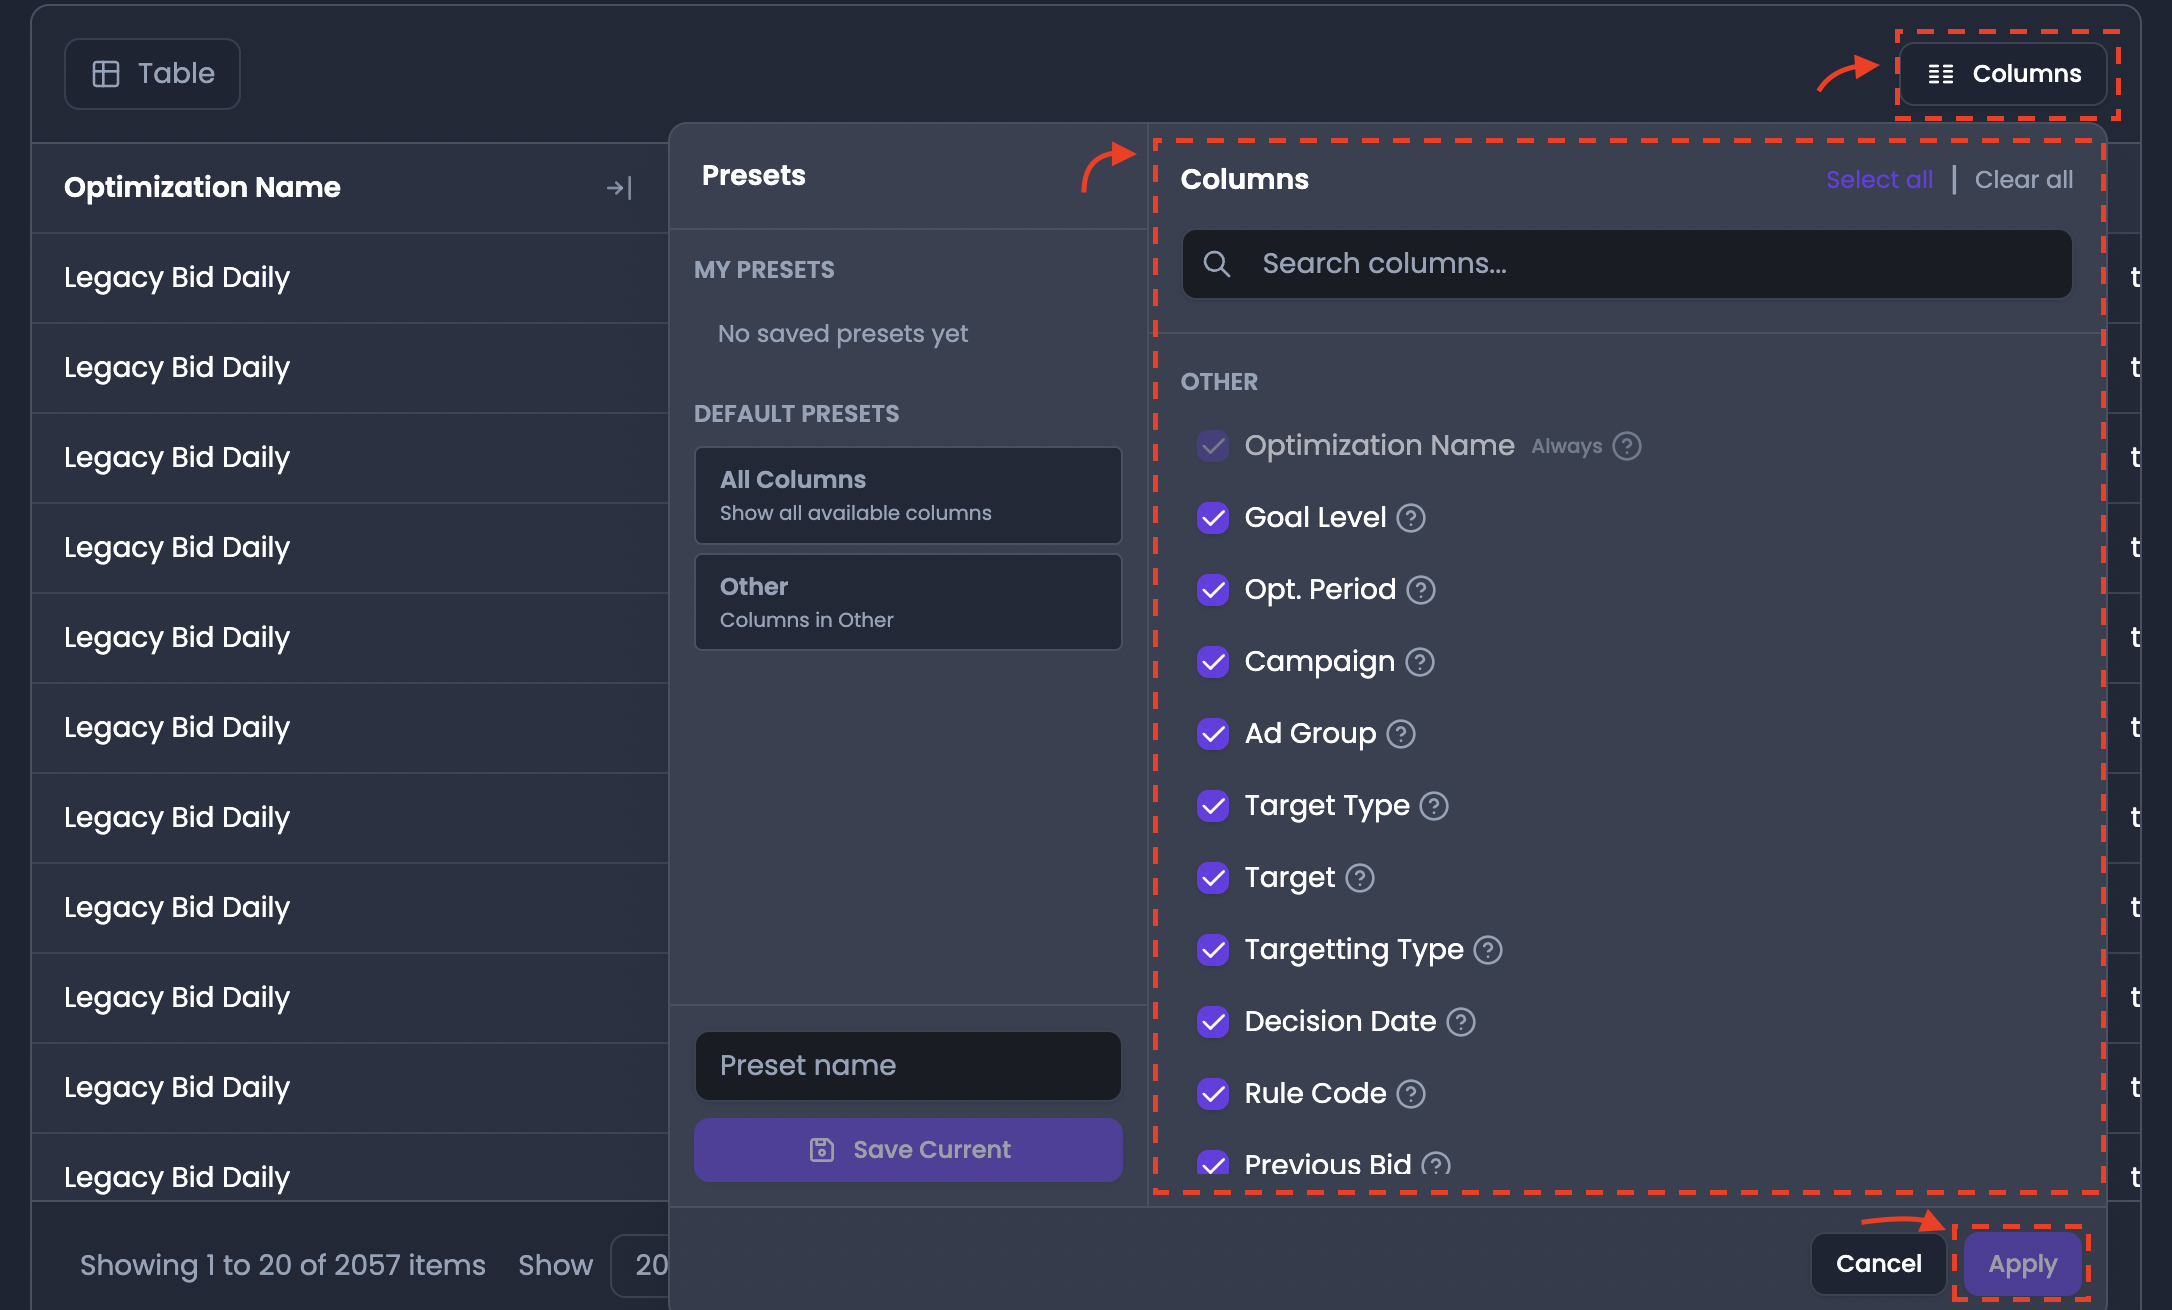Toggle the Rule Code checkbox
Screen dimensions: 2172x1310
(1213, 1094)
